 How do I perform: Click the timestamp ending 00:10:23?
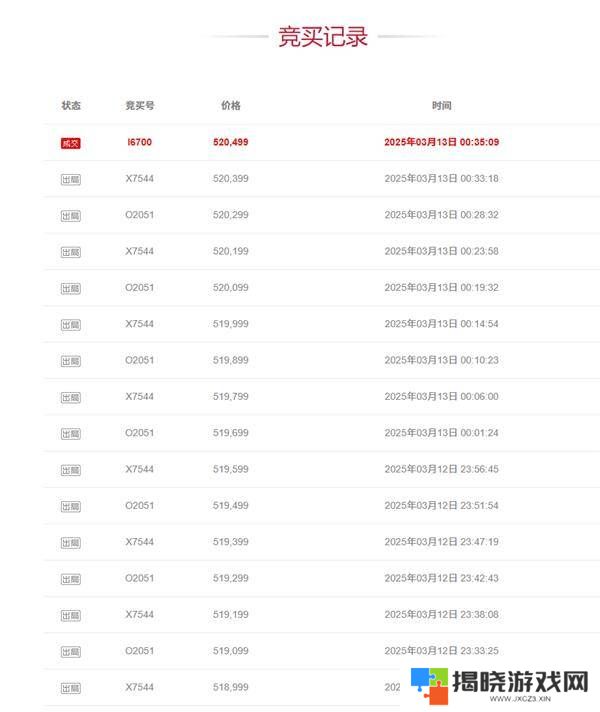(441, 360)
